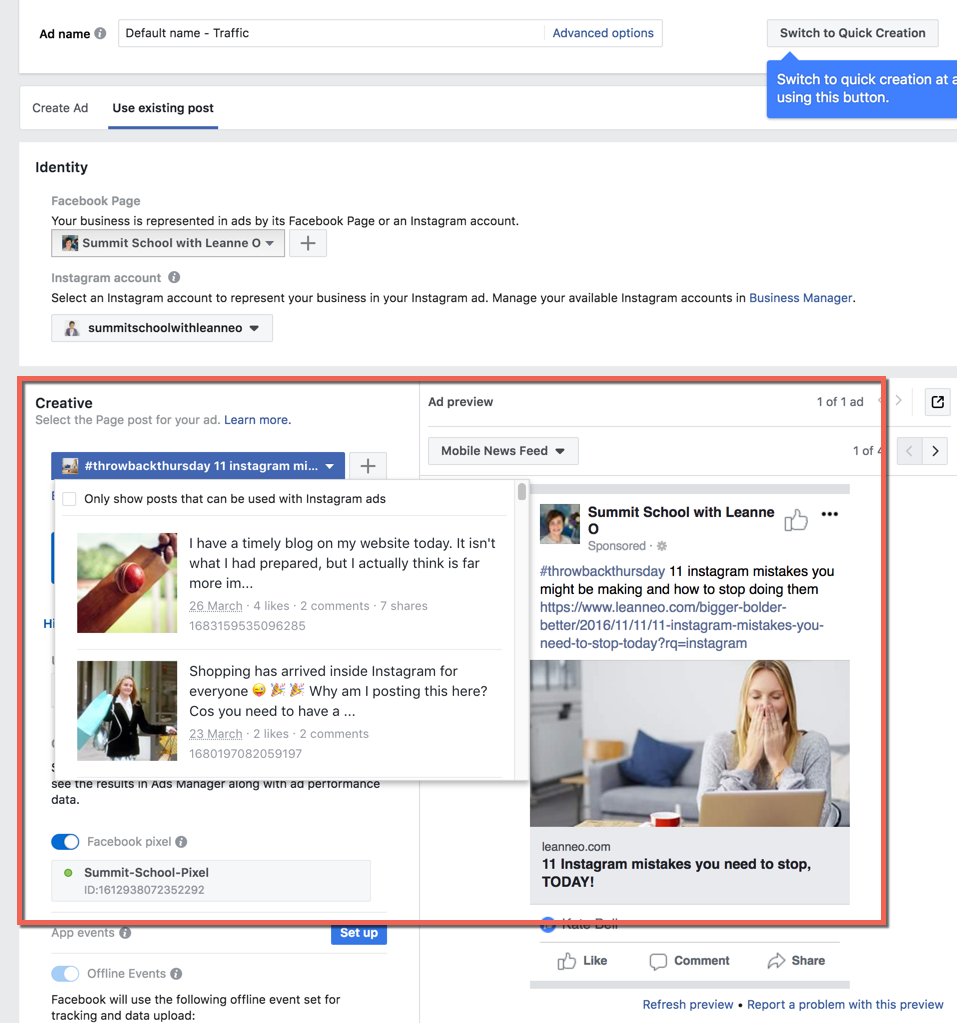Click the shopping woman post thumbnail
957x1023 pixels.
[127, 711]
